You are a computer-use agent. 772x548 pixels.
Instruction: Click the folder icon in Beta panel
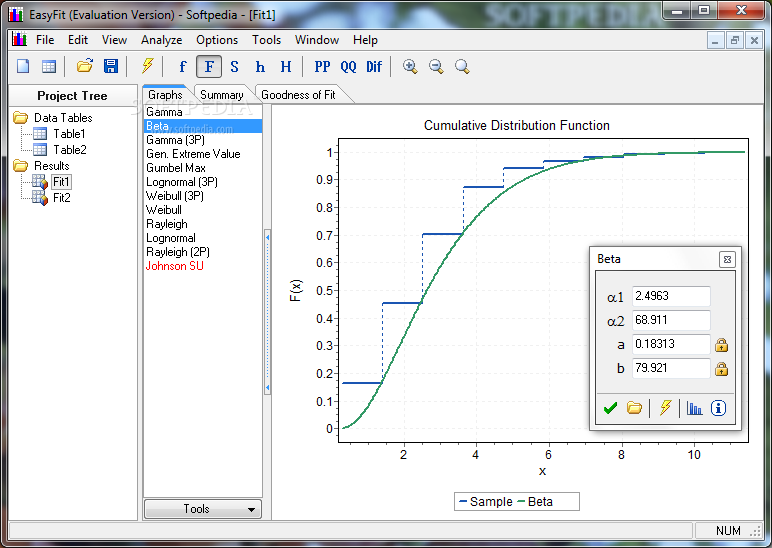tap(634, 408)
